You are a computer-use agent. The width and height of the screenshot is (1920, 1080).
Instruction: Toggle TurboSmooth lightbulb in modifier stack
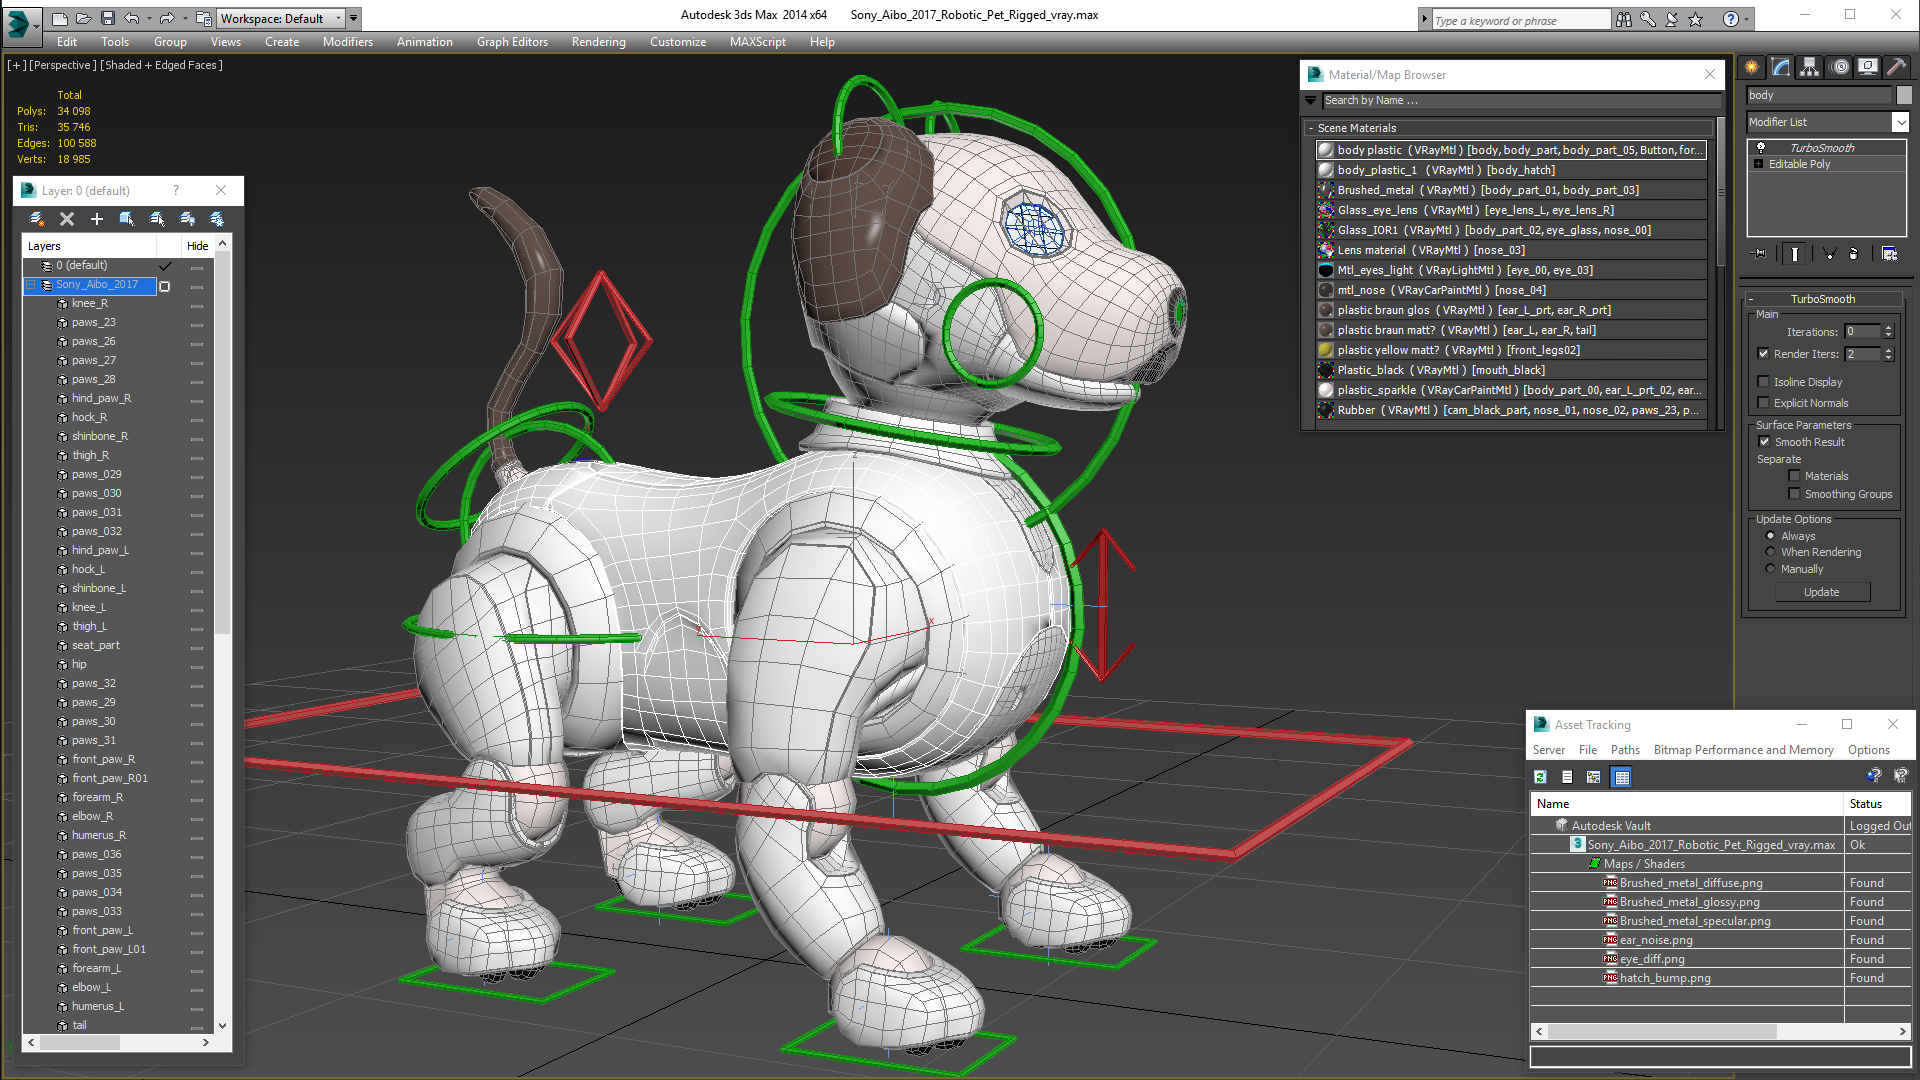pyautogui.click(x=1760, y=148)
